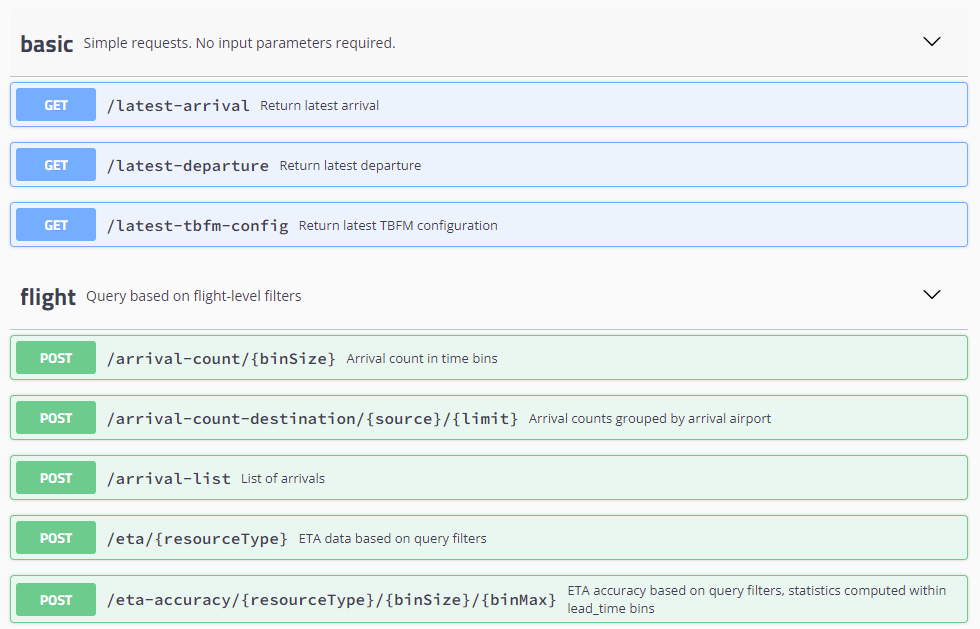Click the basic section title

[47, 44]
